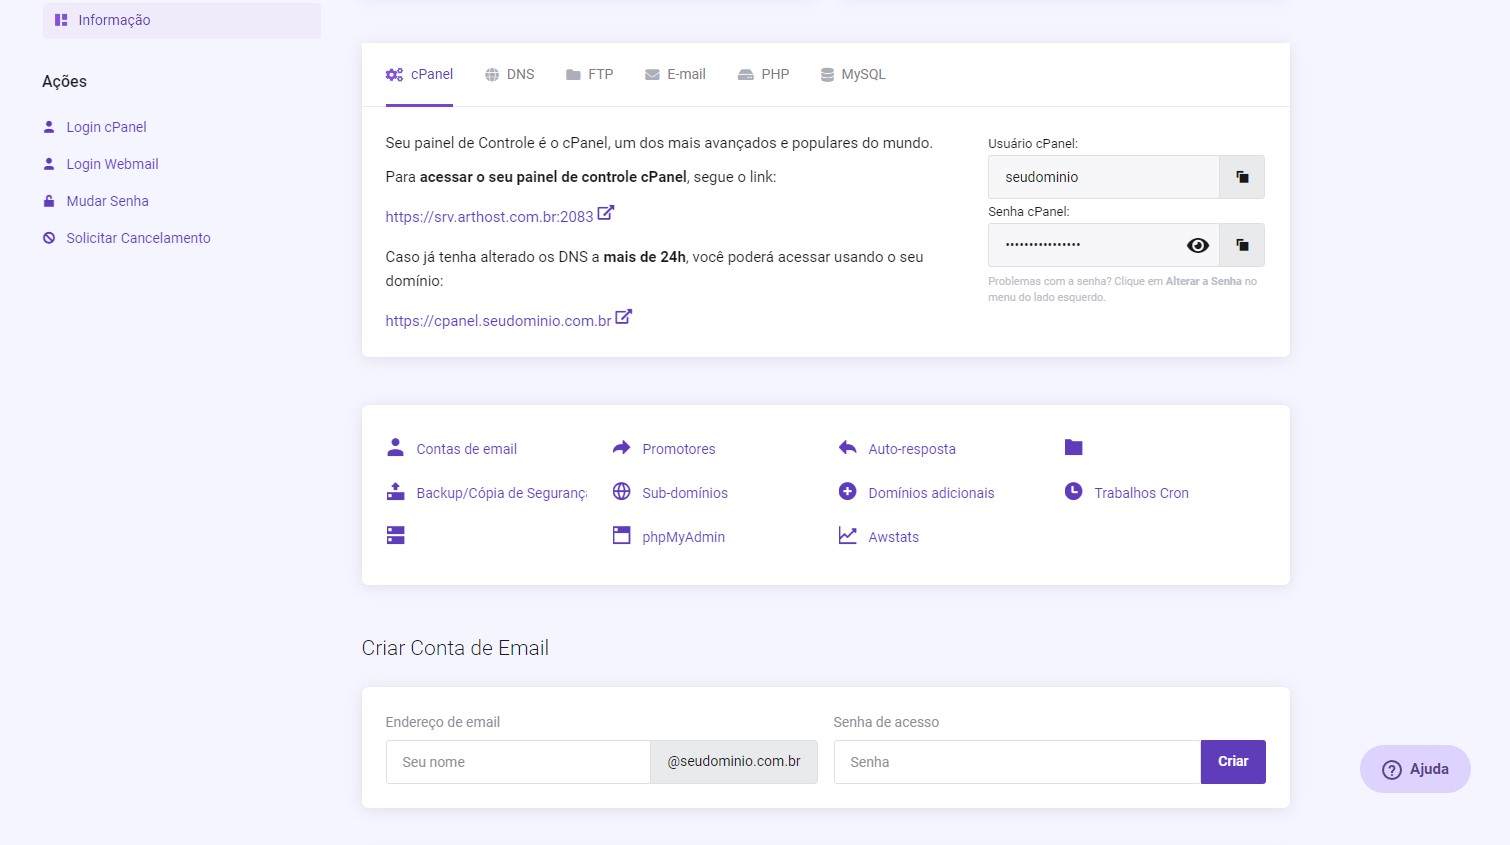Screen dimensions: 1510x845
Task: Open Awstats statistics
Action: [892, 537]
